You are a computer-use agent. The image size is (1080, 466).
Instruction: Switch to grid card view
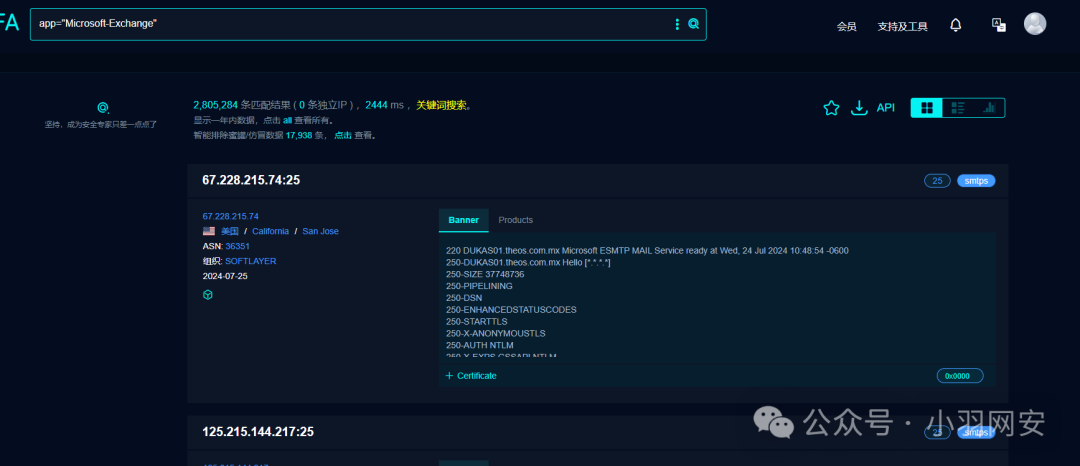[927, 108]
